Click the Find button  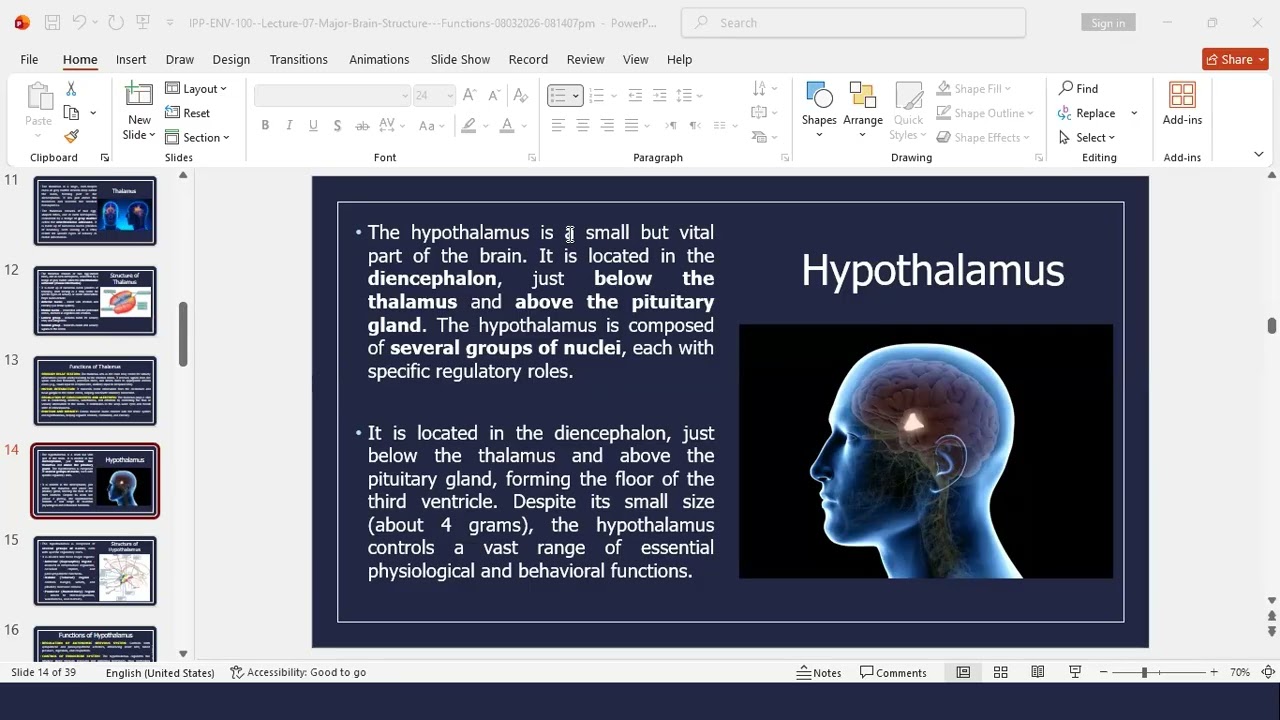click(1079, 89)
